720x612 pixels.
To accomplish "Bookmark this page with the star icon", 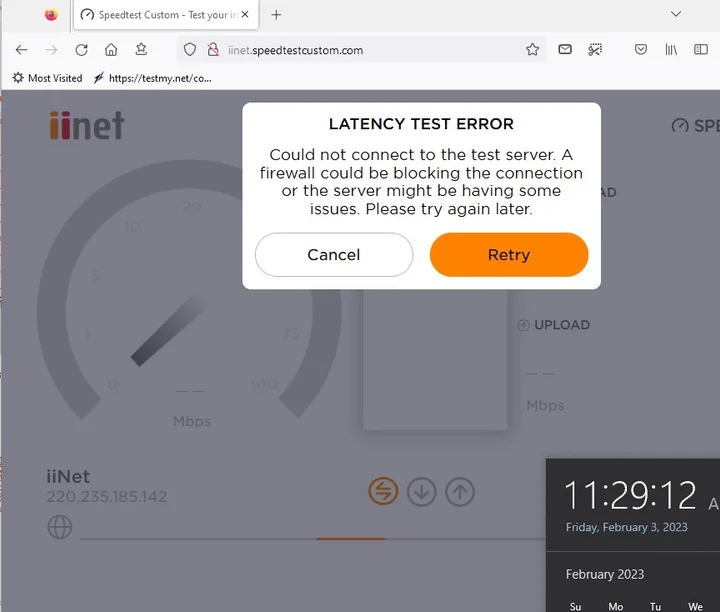I will tap(532, 50).
